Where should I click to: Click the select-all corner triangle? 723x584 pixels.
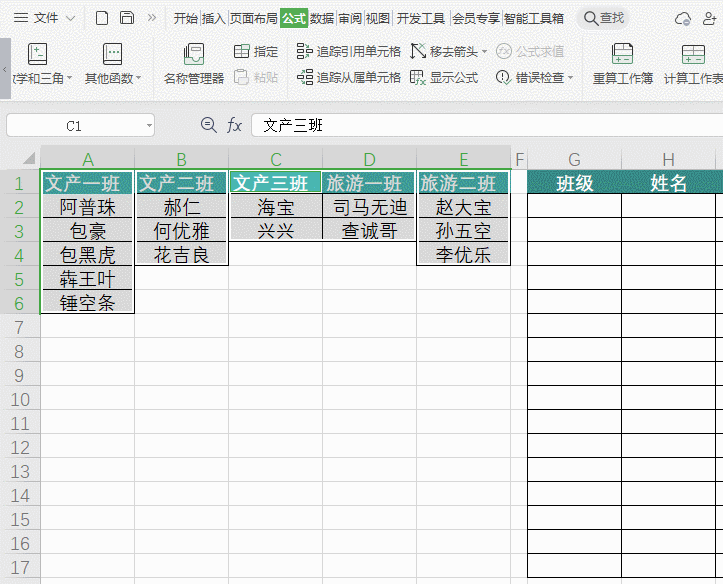(29, 159)
